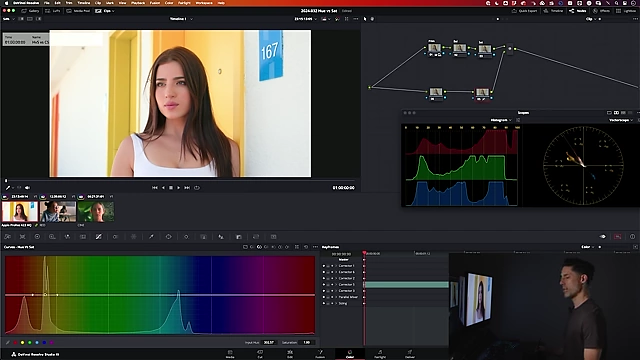640x360 pixels.
Task: Show the Timeline button in top toolbar
Action: click(x=553, y=11)
